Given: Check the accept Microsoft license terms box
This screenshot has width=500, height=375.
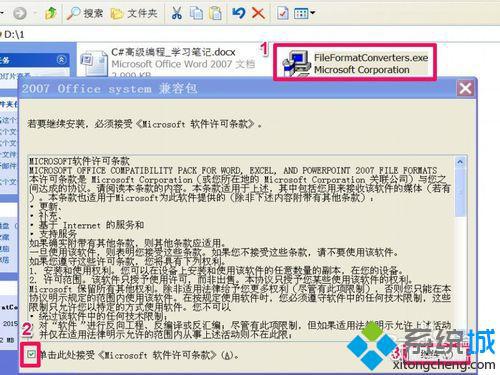Looking at the screenshot, I should (31, 354).
